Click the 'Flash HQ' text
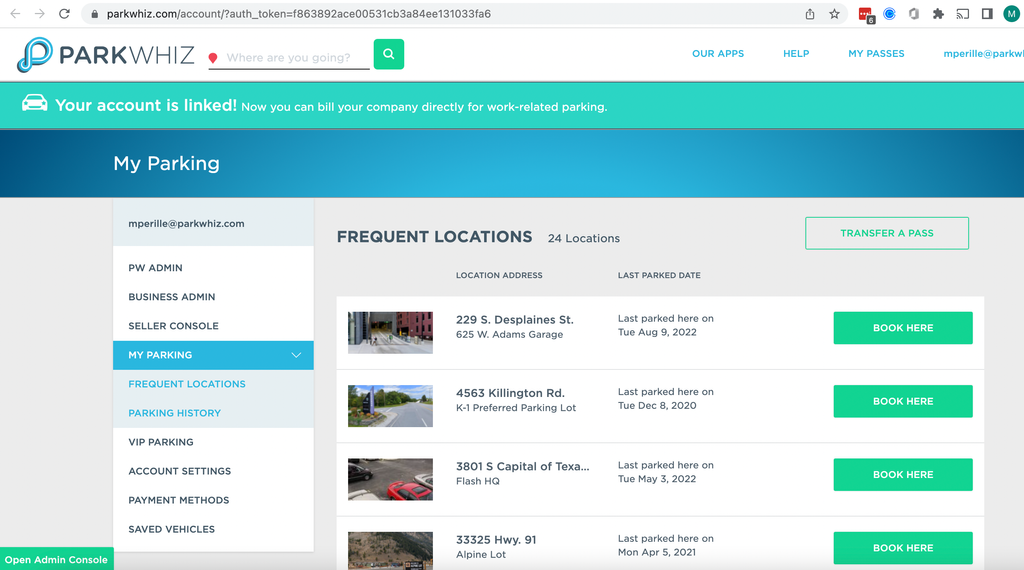Image resolution: width=1024 pixels, height=570 pixels. tap(477, 481)
